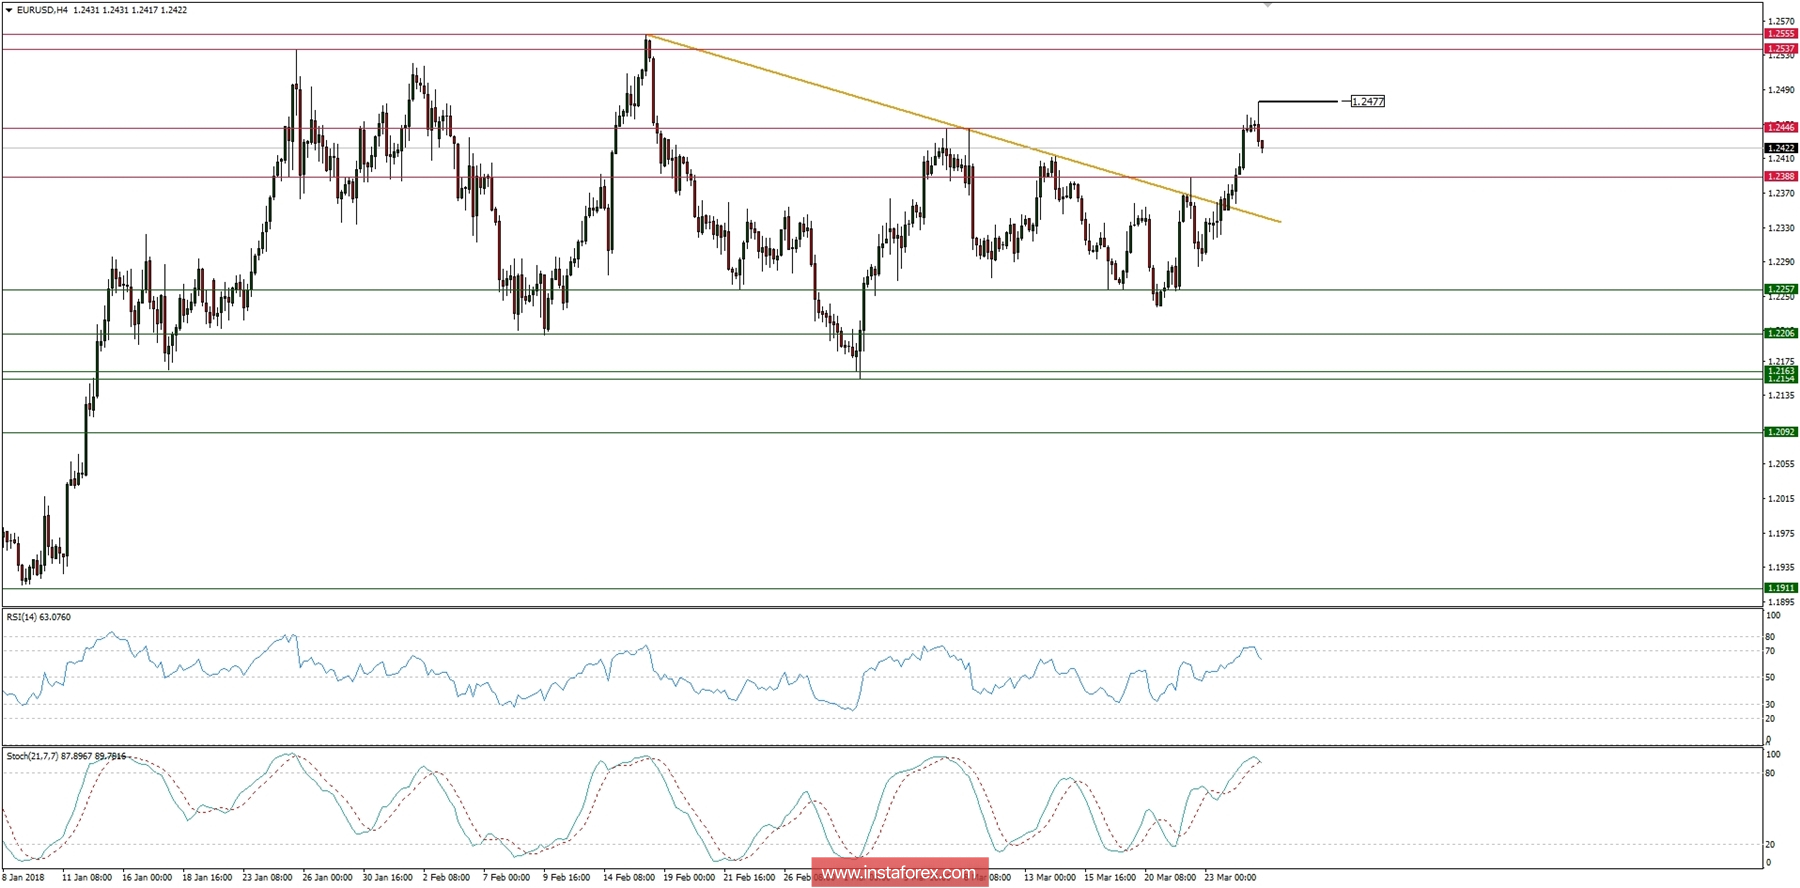Click the 1.2490 price axis value
This screenshot has height=888, width=1800.
click(1781, 90)
